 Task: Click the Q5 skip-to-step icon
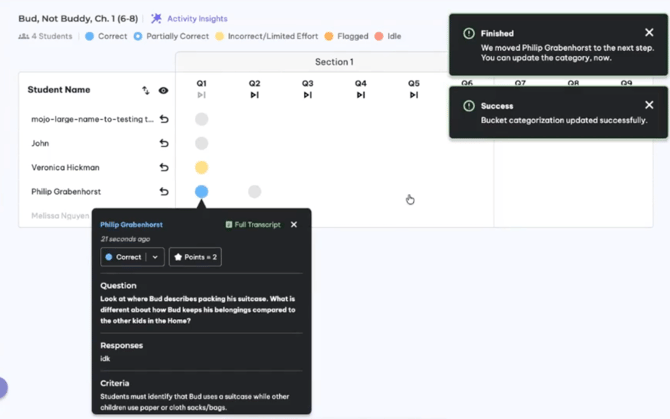413,95
